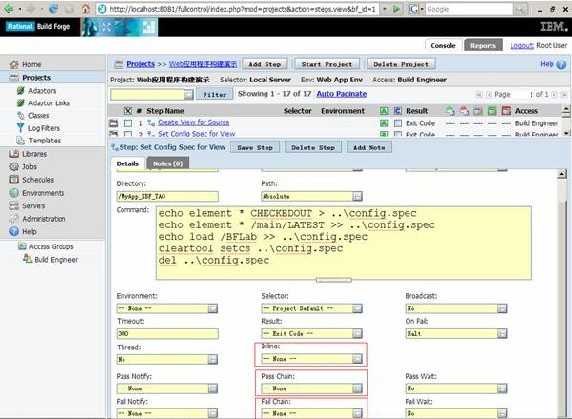Click the green icon in Create View row
The height and width of the screenshot is (419, 572).
(x=384, y=123)
